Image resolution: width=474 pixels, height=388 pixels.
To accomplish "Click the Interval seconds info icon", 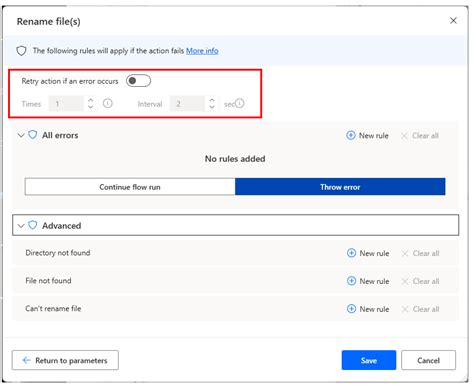I will tap(239, 103).
